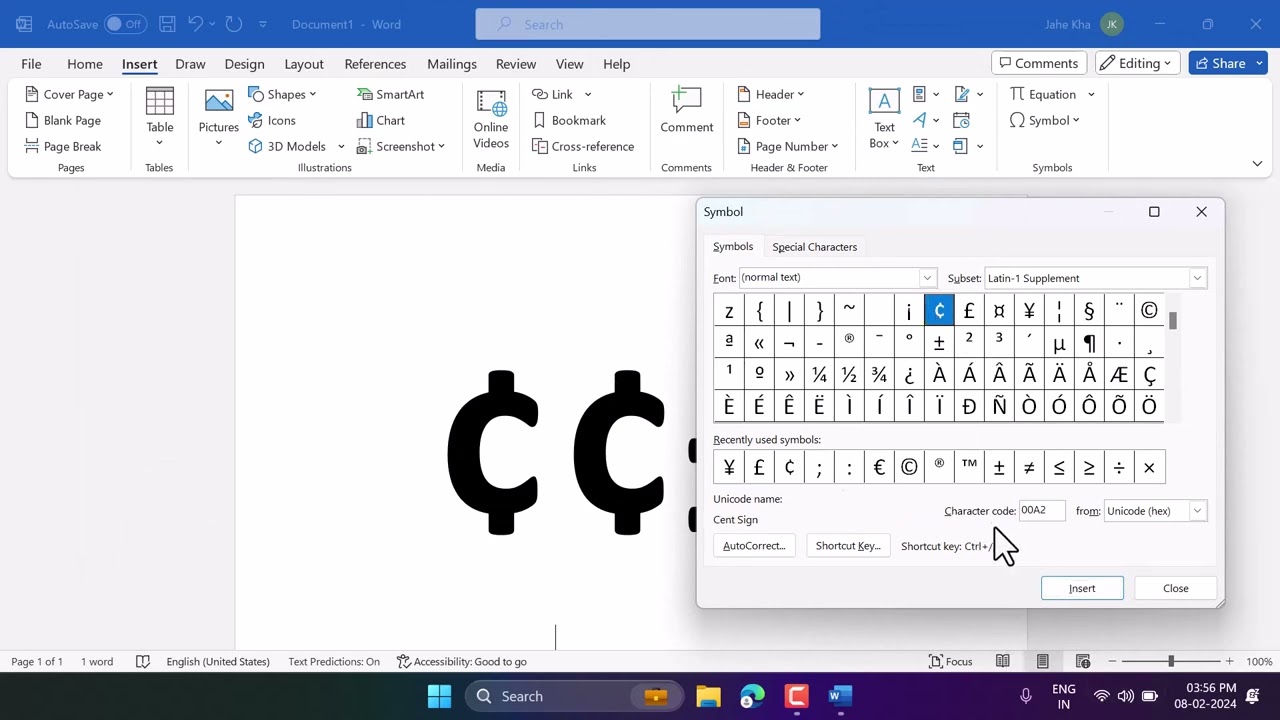Viewport: 1280px width, 720px height.
Task: Click the Shortcut Key... button
Action: [x=848, y=546]
